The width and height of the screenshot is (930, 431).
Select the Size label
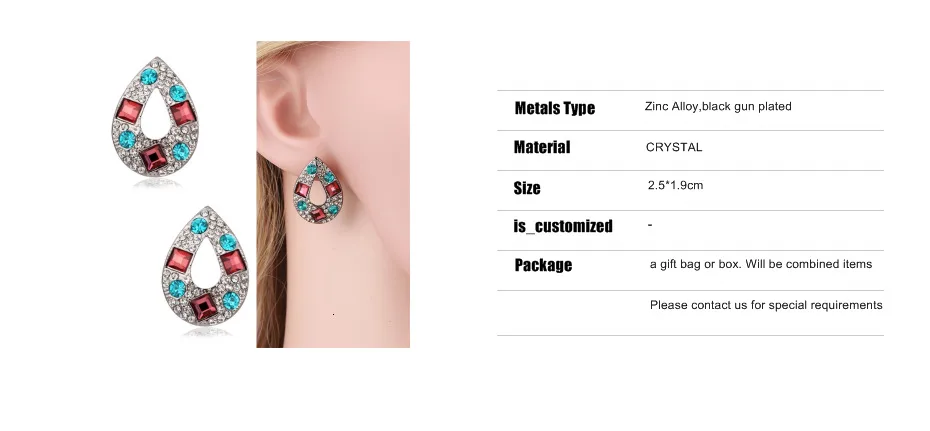coord(527,188)
